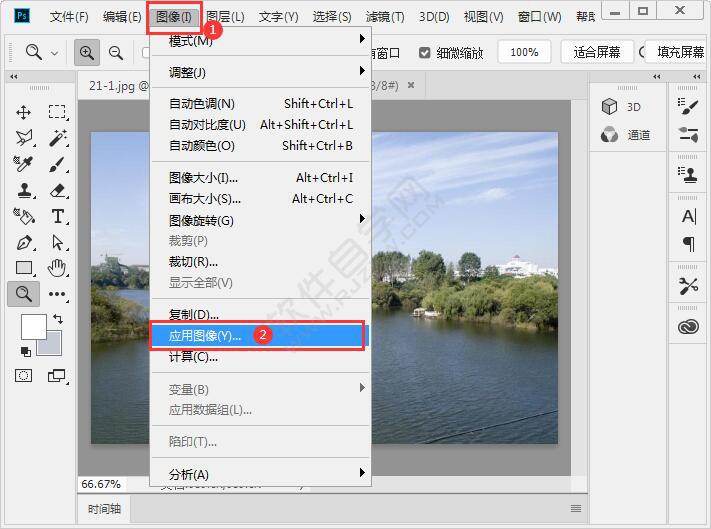Open the Timeline panel menu icon
The height and width of the screenshot is (529, 711).
[x=576, y=508]
